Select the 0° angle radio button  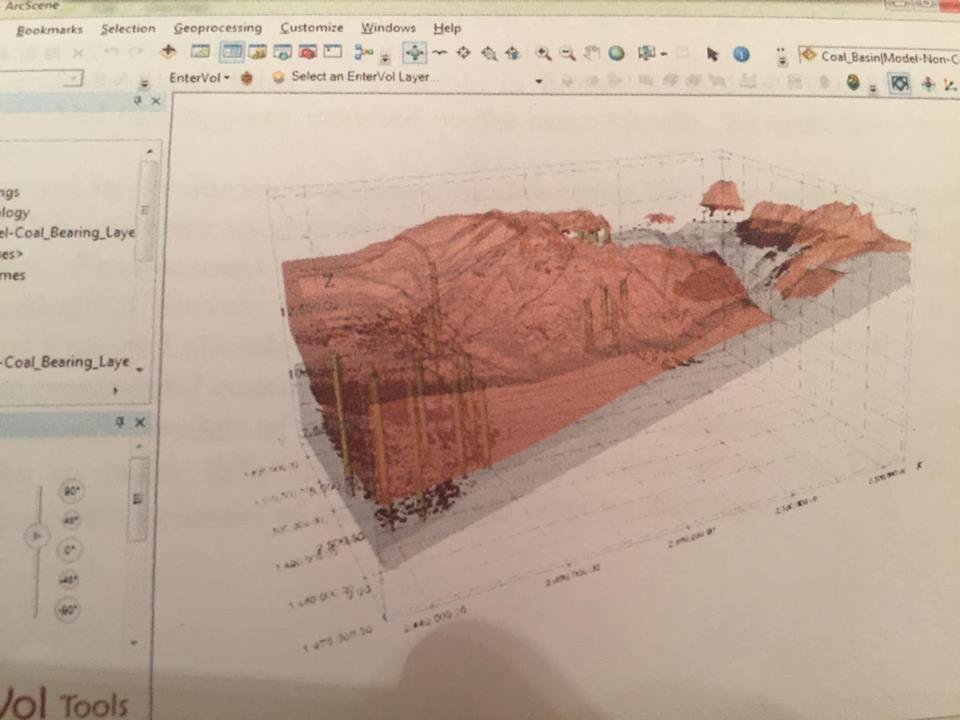pyautogui.click(x=70, y=550)
